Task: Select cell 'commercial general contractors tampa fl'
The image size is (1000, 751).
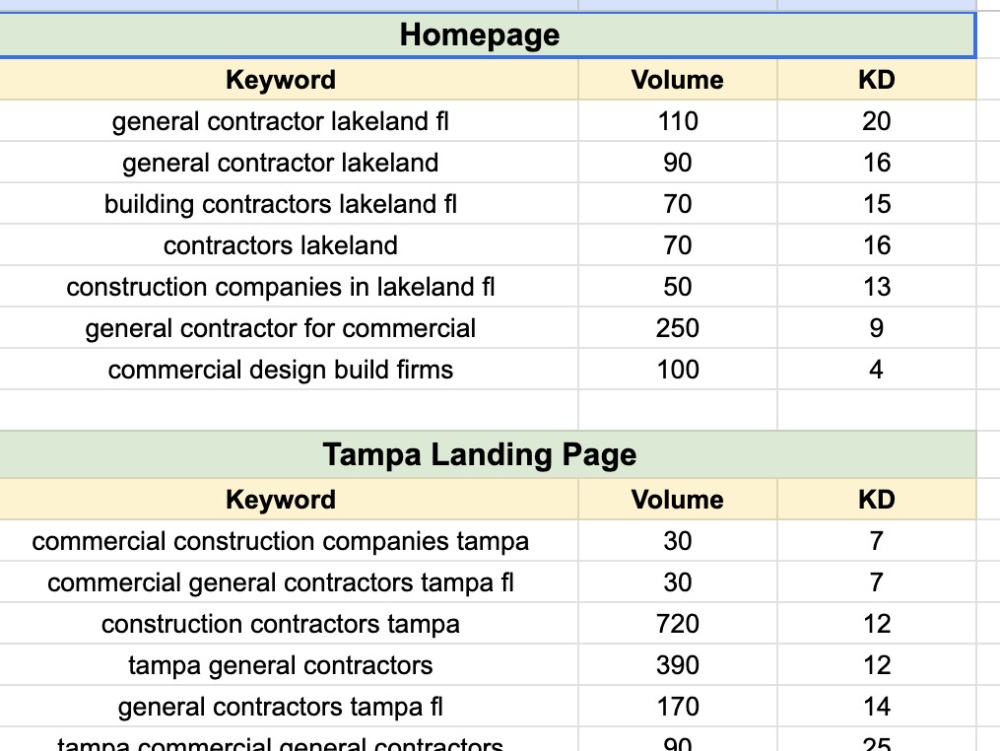Action: click(x=288, y=583)
